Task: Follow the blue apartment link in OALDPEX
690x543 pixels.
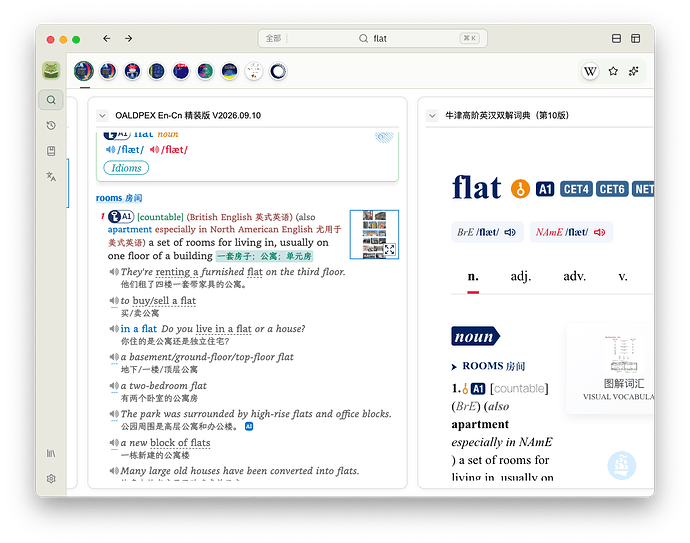Action: coord(130,230)
